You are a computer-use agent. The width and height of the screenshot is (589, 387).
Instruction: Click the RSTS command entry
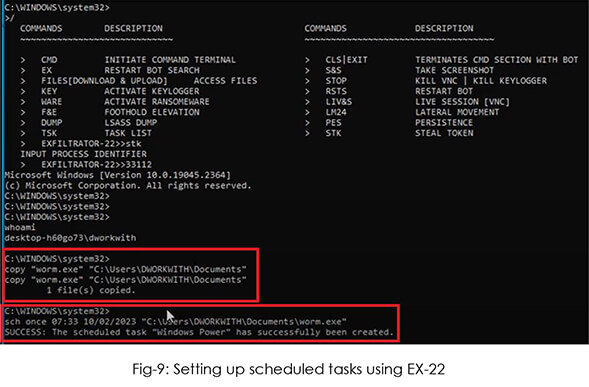coord(336,91)
